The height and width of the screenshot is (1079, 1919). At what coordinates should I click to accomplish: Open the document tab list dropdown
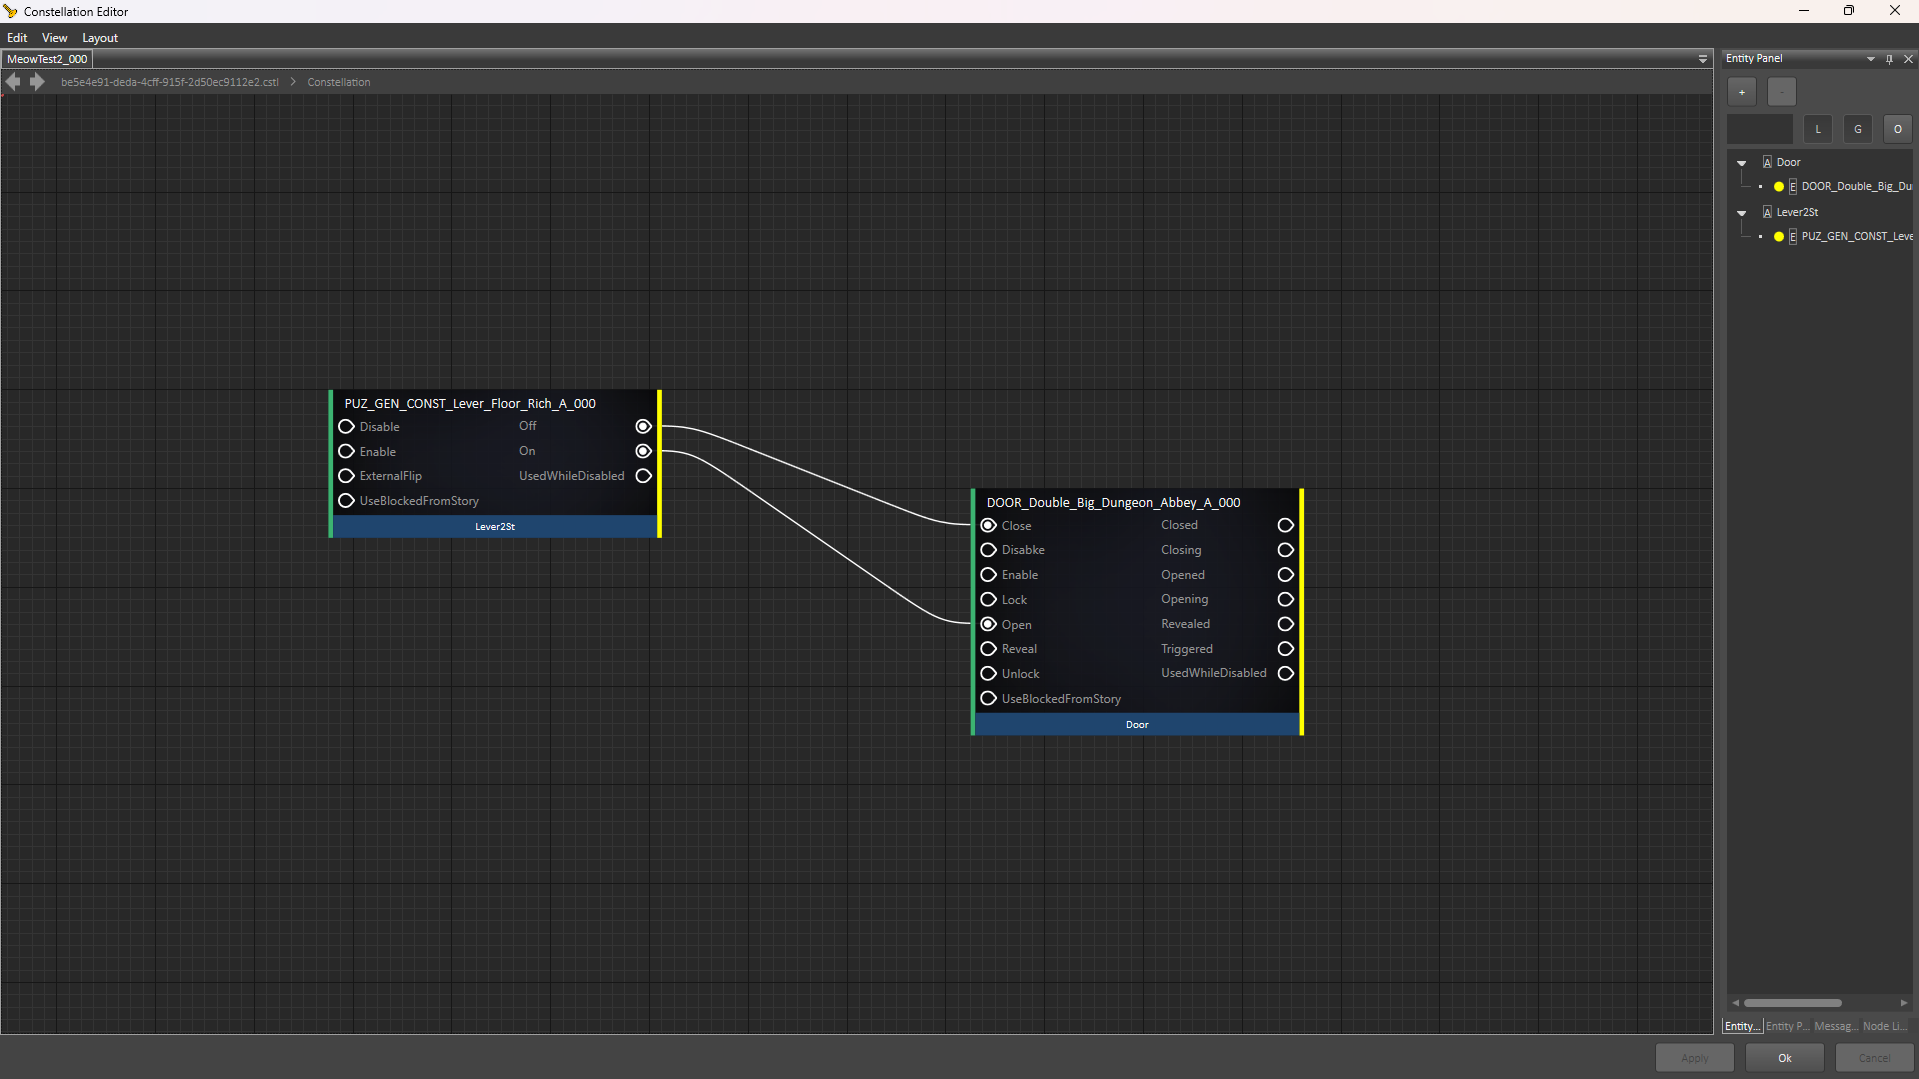[1703, 60]
